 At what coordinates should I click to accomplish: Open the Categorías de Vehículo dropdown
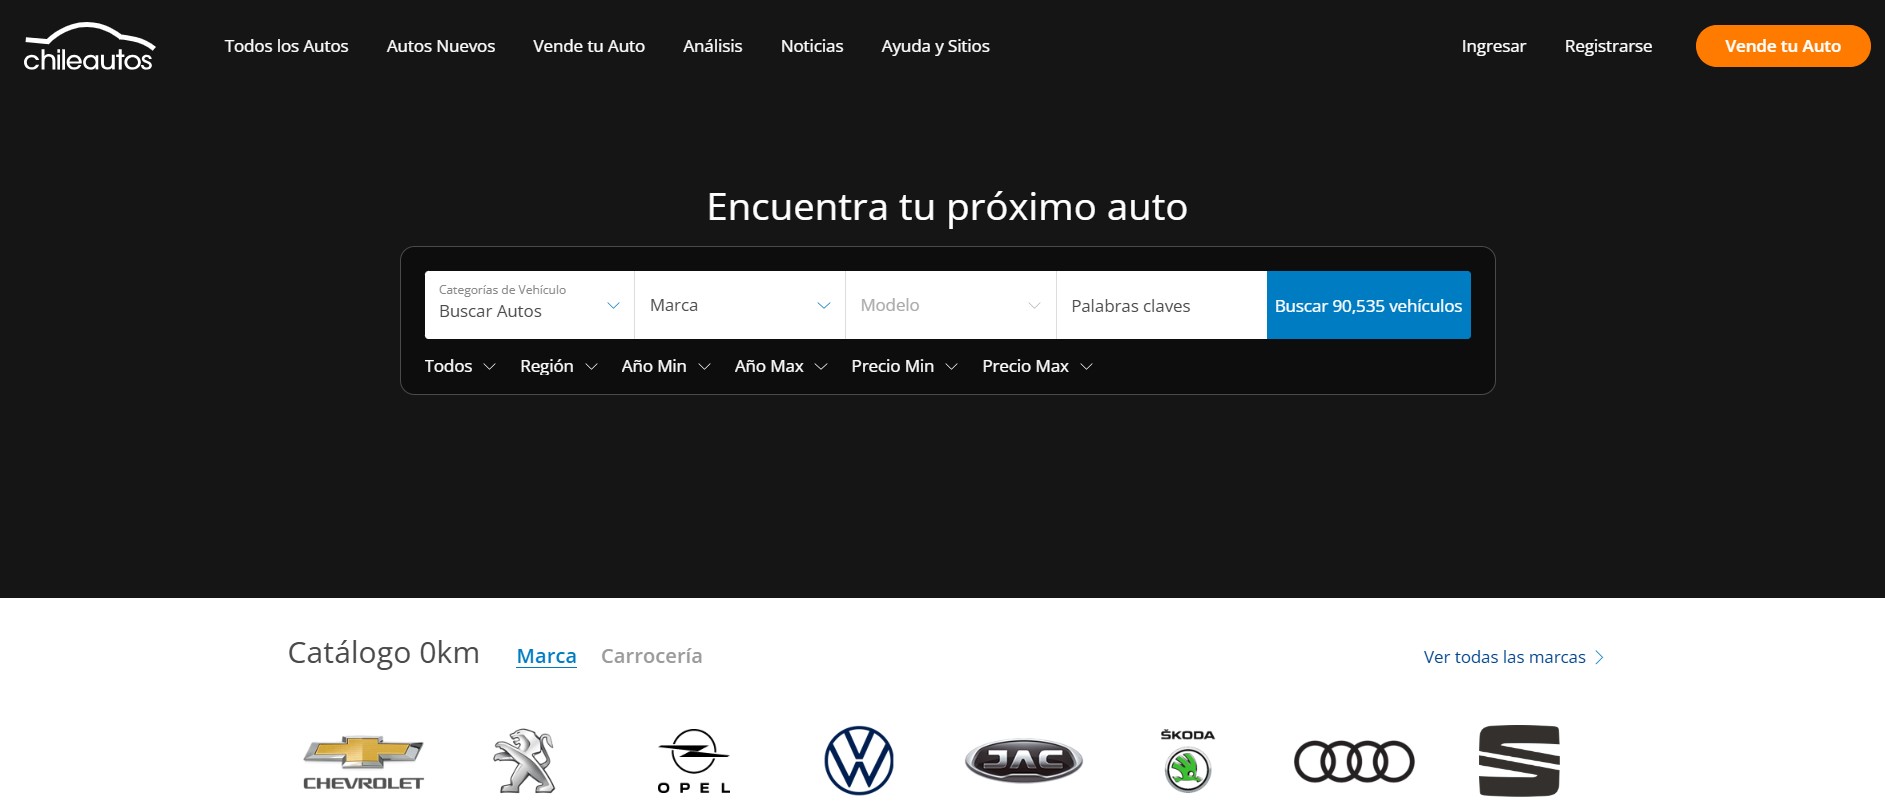click(x=529, y=305)
